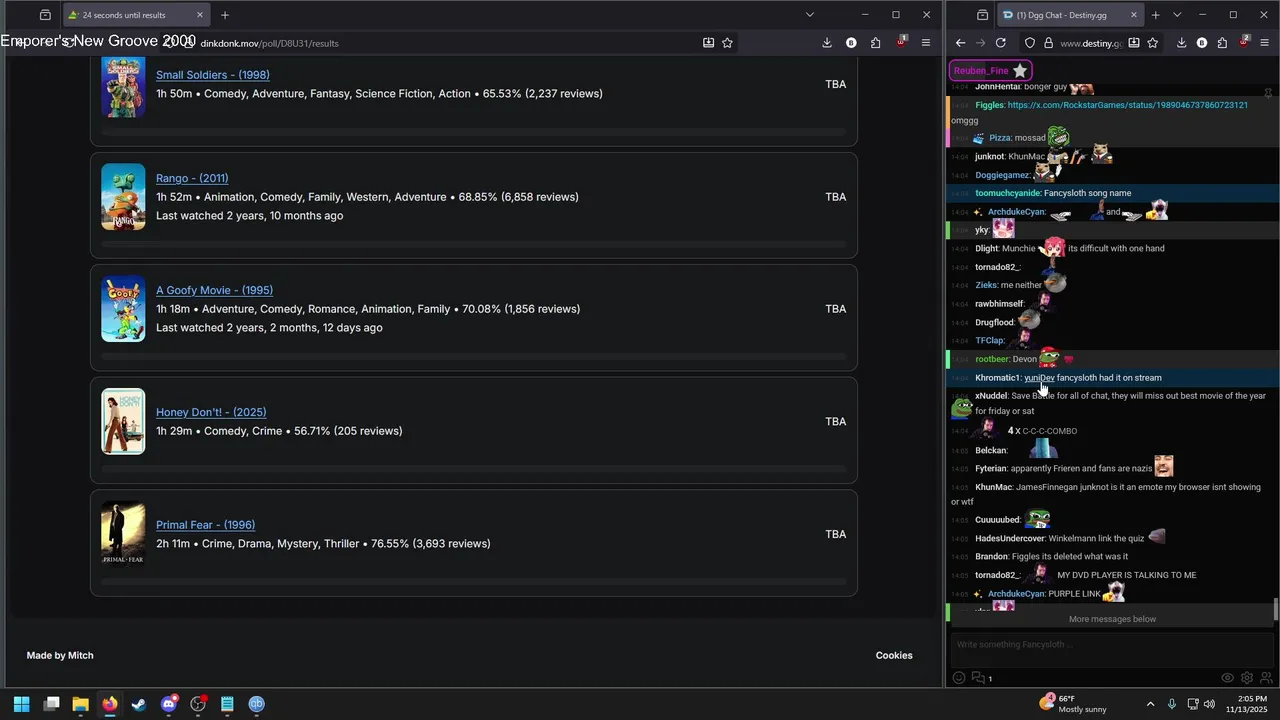Open the Honey Don't! - (2025) link

click(211, 412)
